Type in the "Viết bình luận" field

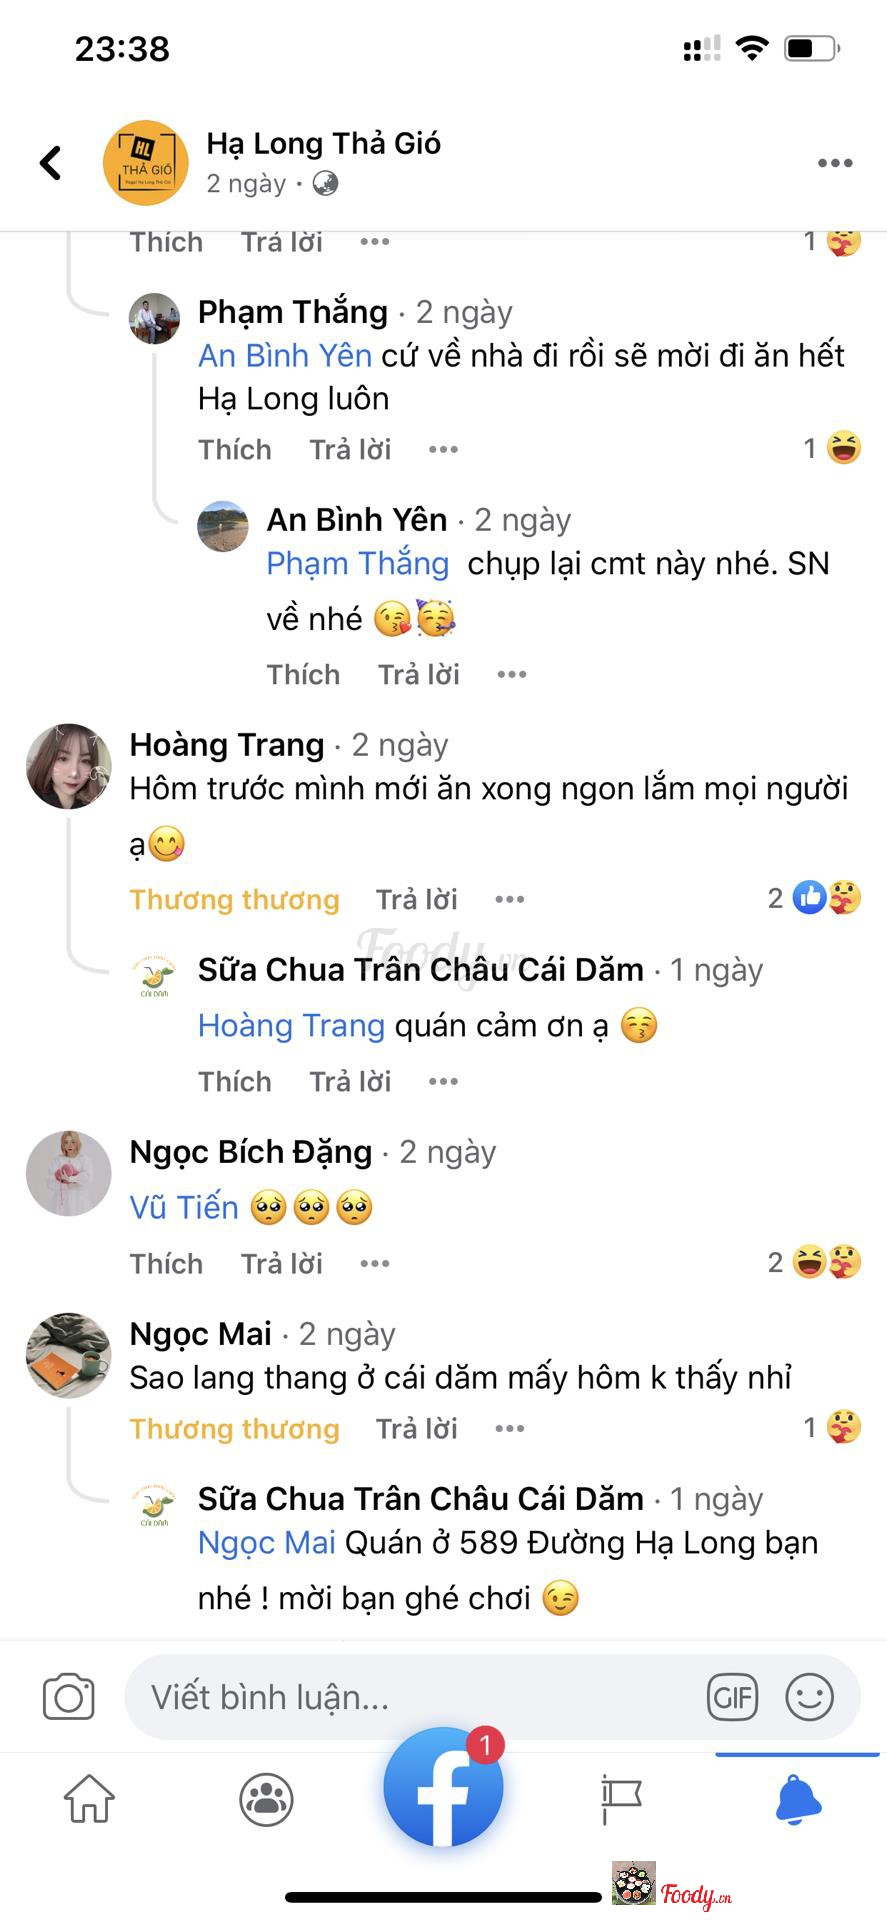(x=410, y=1697)
